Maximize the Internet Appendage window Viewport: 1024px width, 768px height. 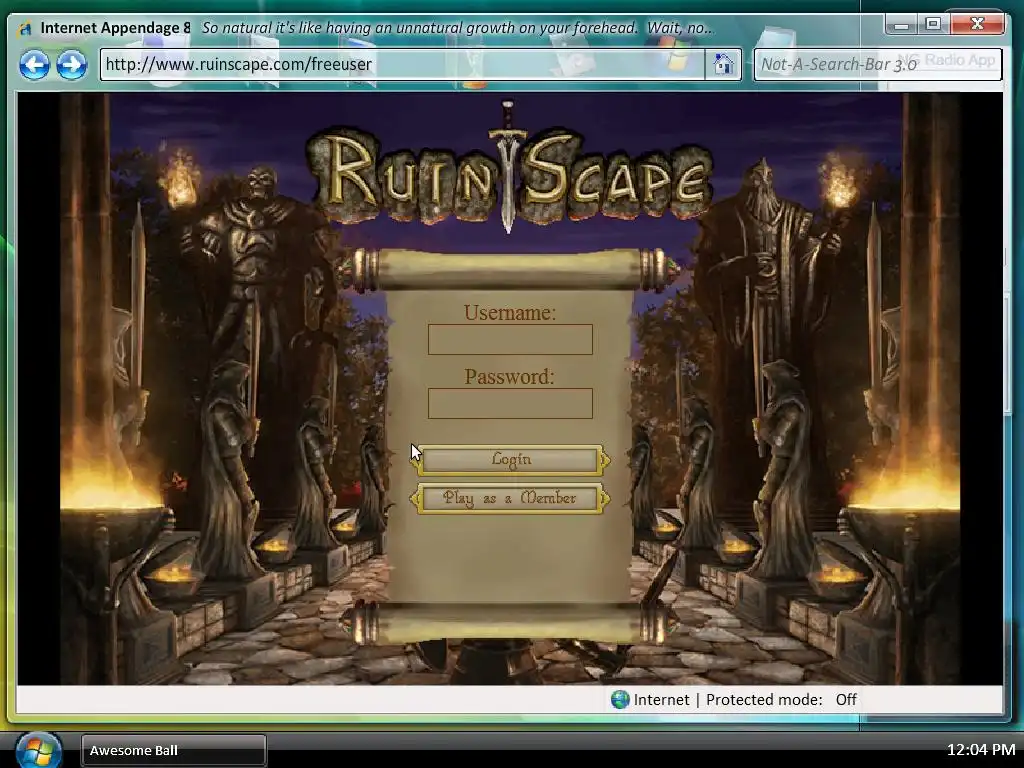934,24
